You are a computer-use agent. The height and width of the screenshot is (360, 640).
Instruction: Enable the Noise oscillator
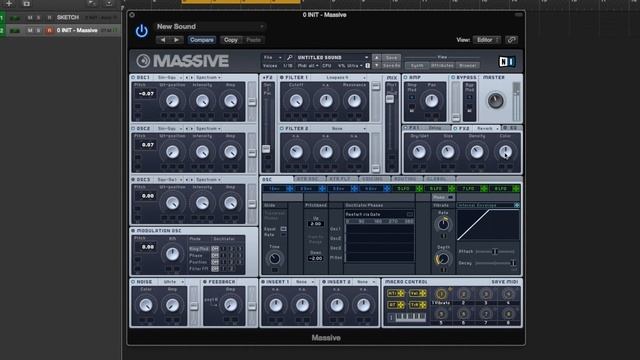pyautogui.click(x=133, y=282)
